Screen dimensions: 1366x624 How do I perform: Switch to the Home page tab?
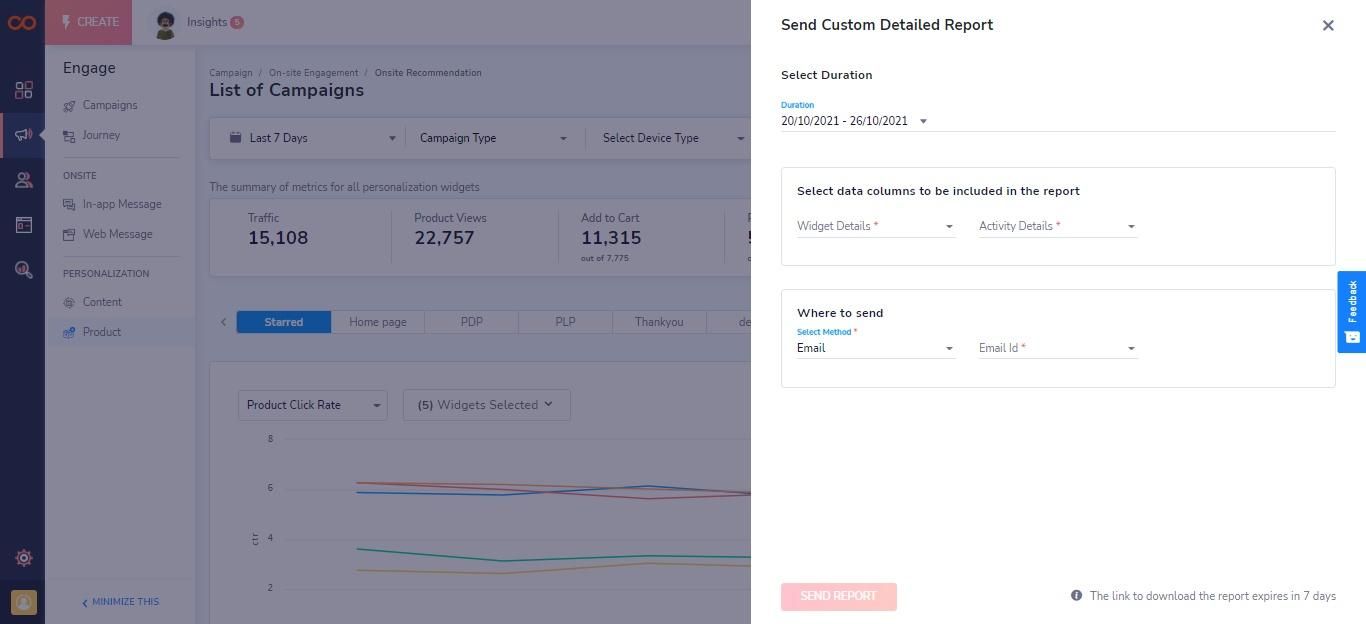378,322
